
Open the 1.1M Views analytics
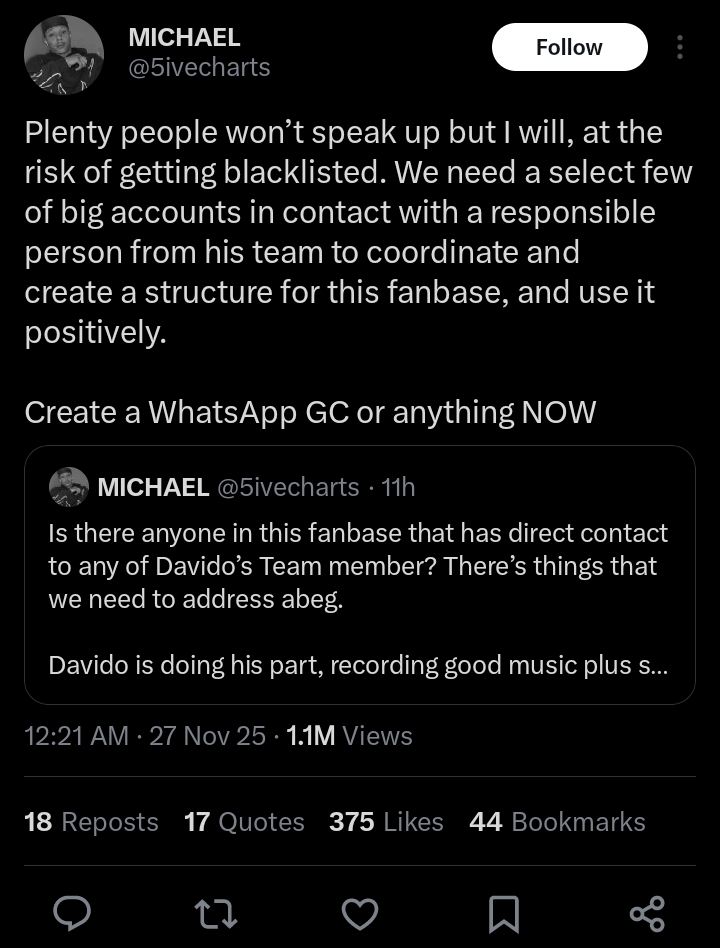pos(349,736)
